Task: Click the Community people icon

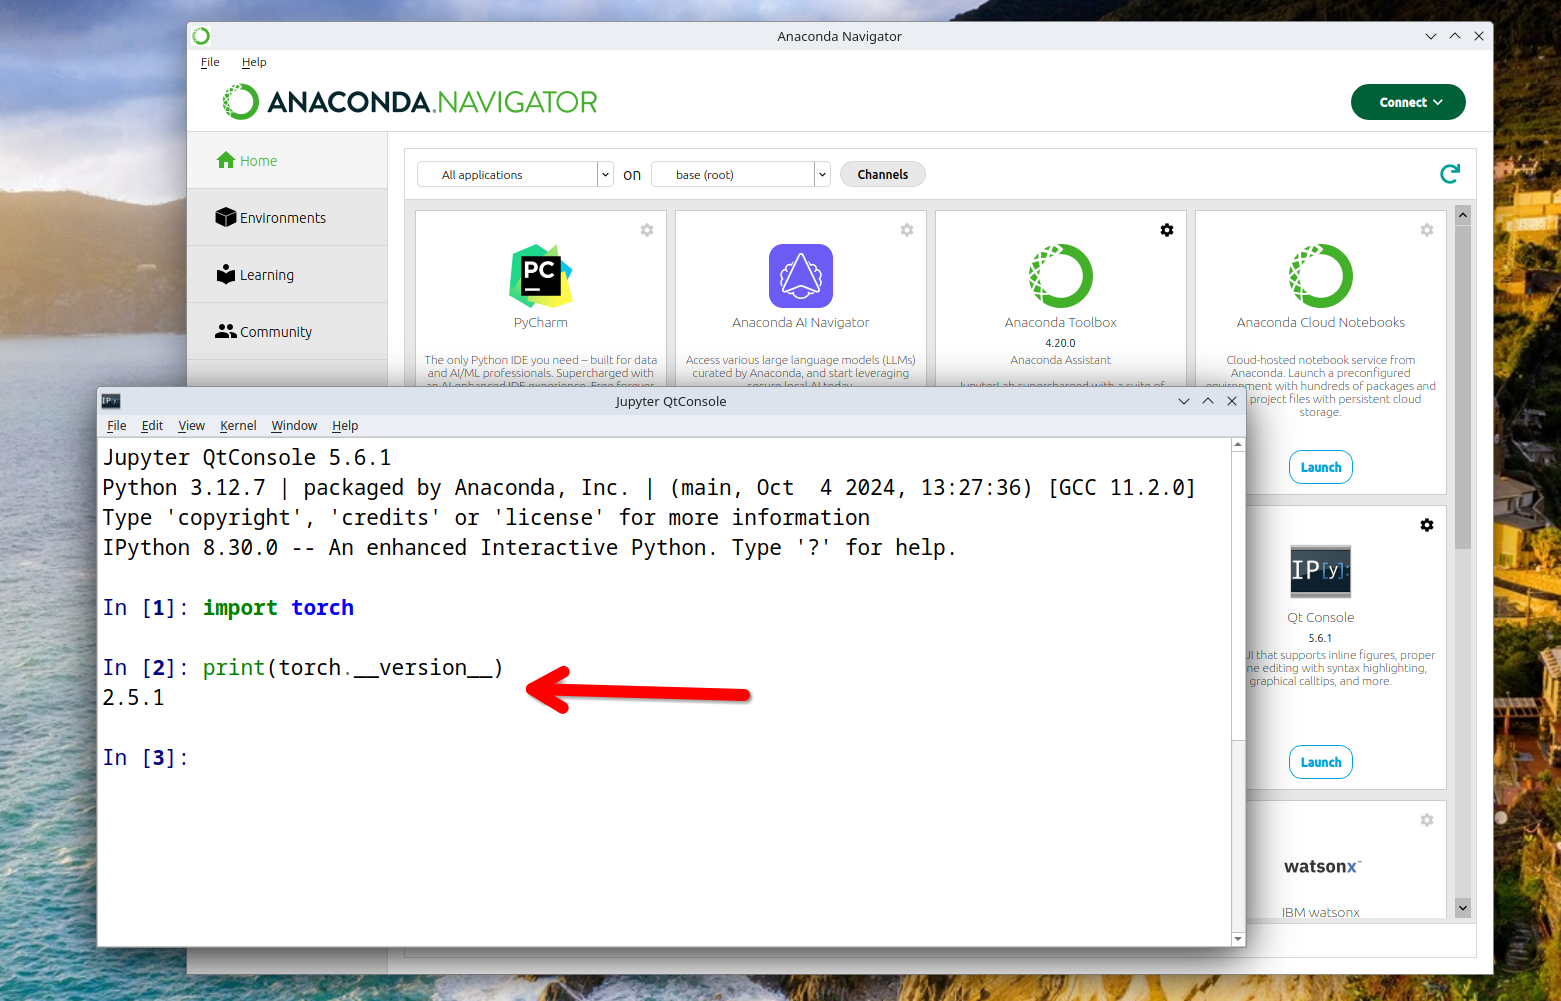Action: coord(226,331)
